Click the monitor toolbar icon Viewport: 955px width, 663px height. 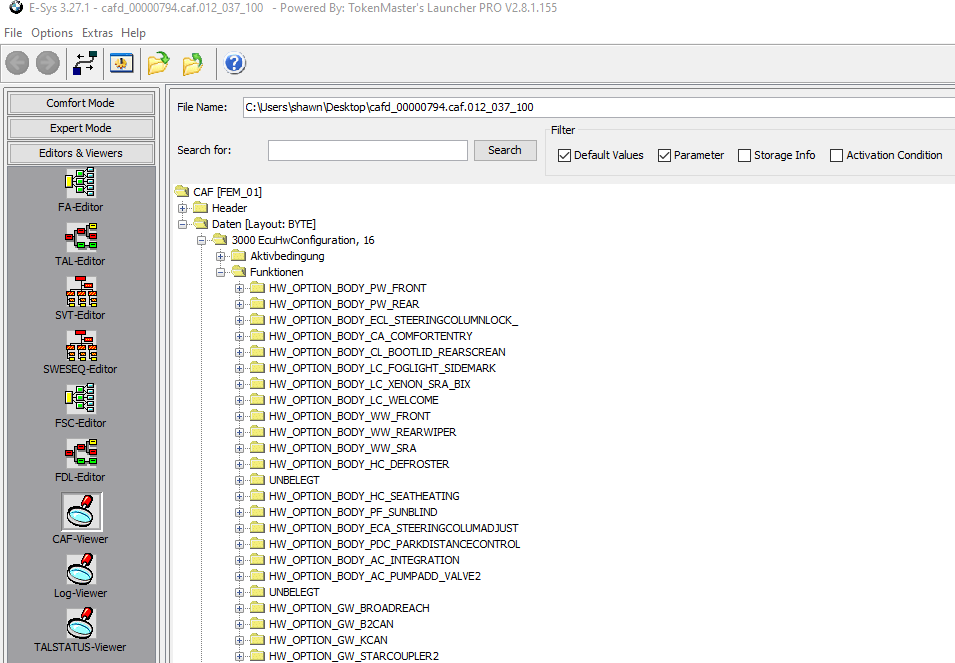[122, 63]
